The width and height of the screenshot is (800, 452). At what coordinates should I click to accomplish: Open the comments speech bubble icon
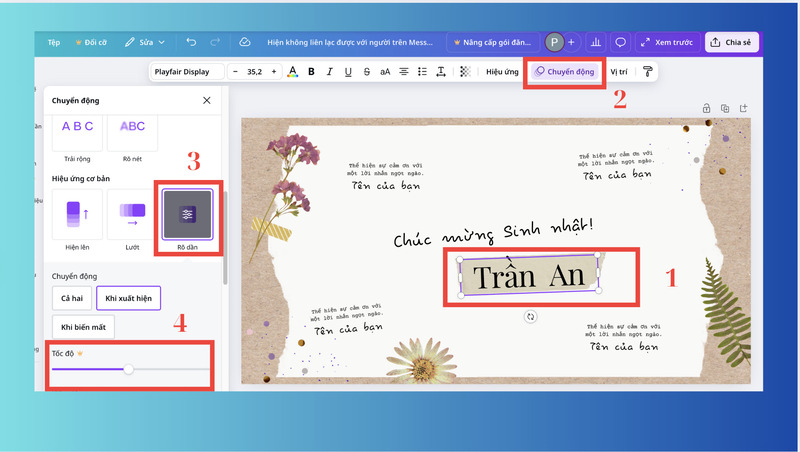coord(620,43)
